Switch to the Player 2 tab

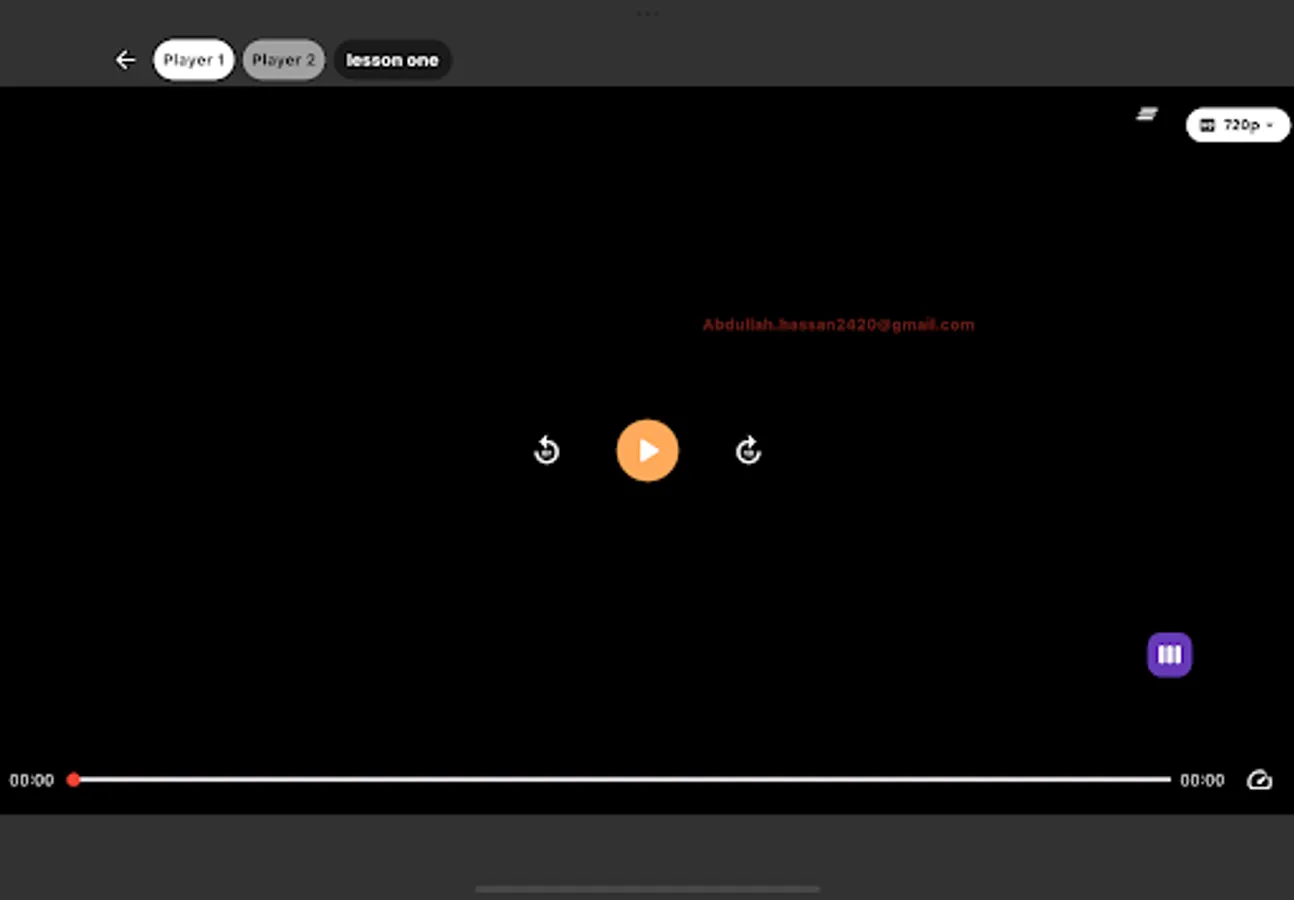[x=283, y=59]
